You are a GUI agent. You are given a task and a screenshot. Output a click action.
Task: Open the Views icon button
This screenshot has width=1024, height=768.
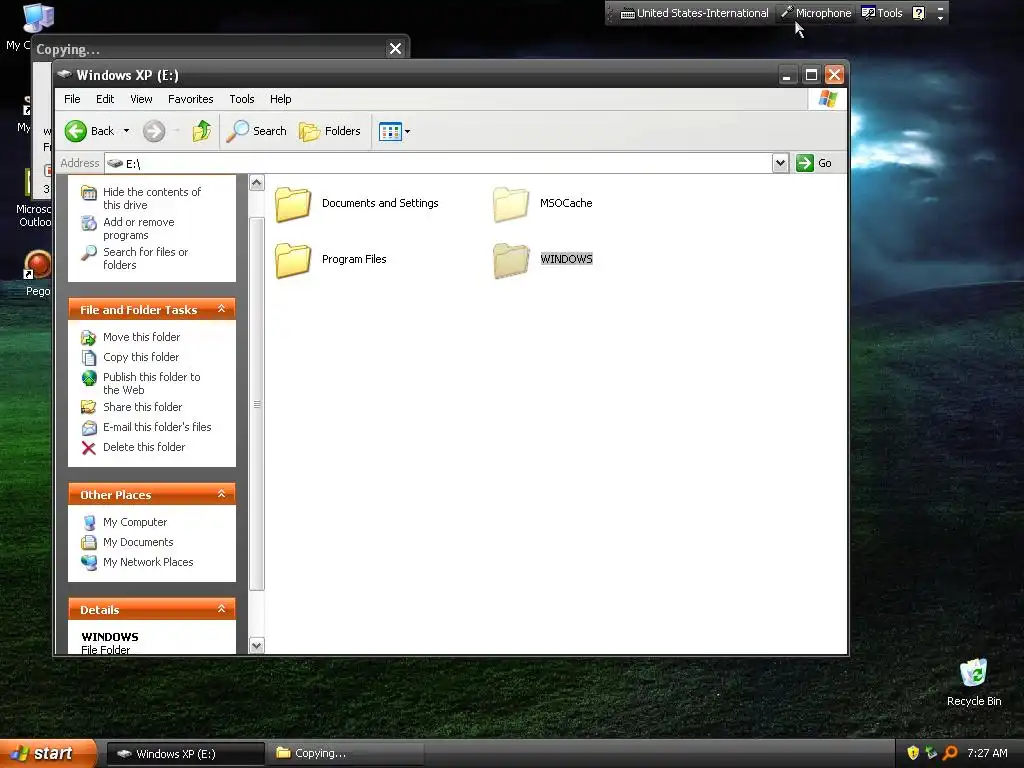(x=390, y=131)
